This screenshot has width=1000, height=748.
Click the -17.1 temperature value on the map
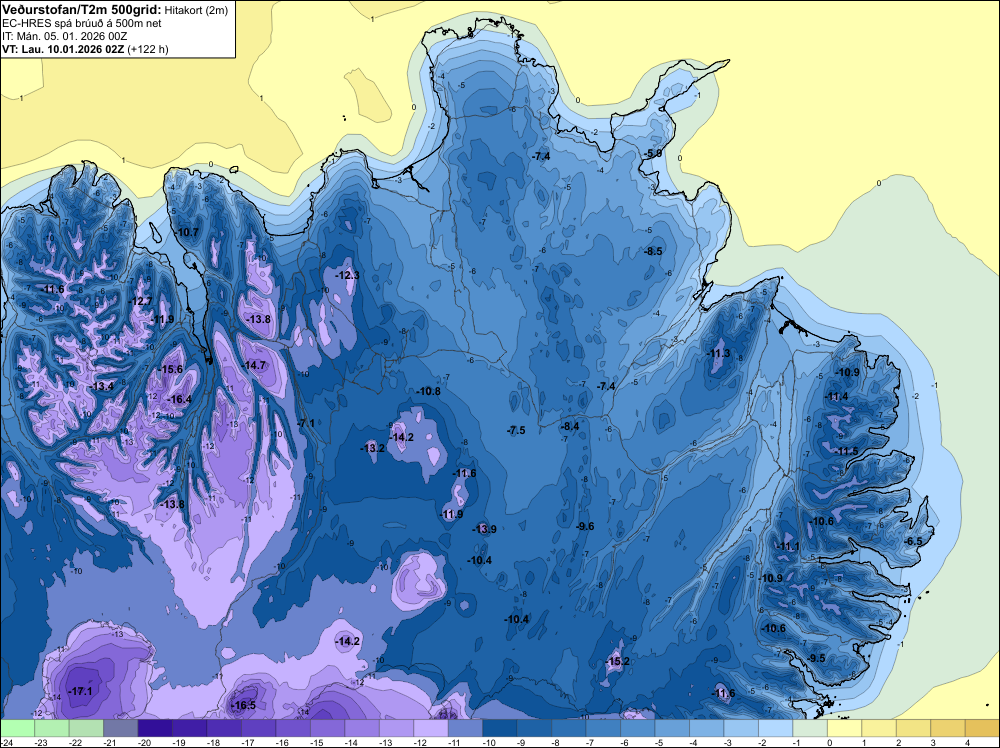click(80, 691)
